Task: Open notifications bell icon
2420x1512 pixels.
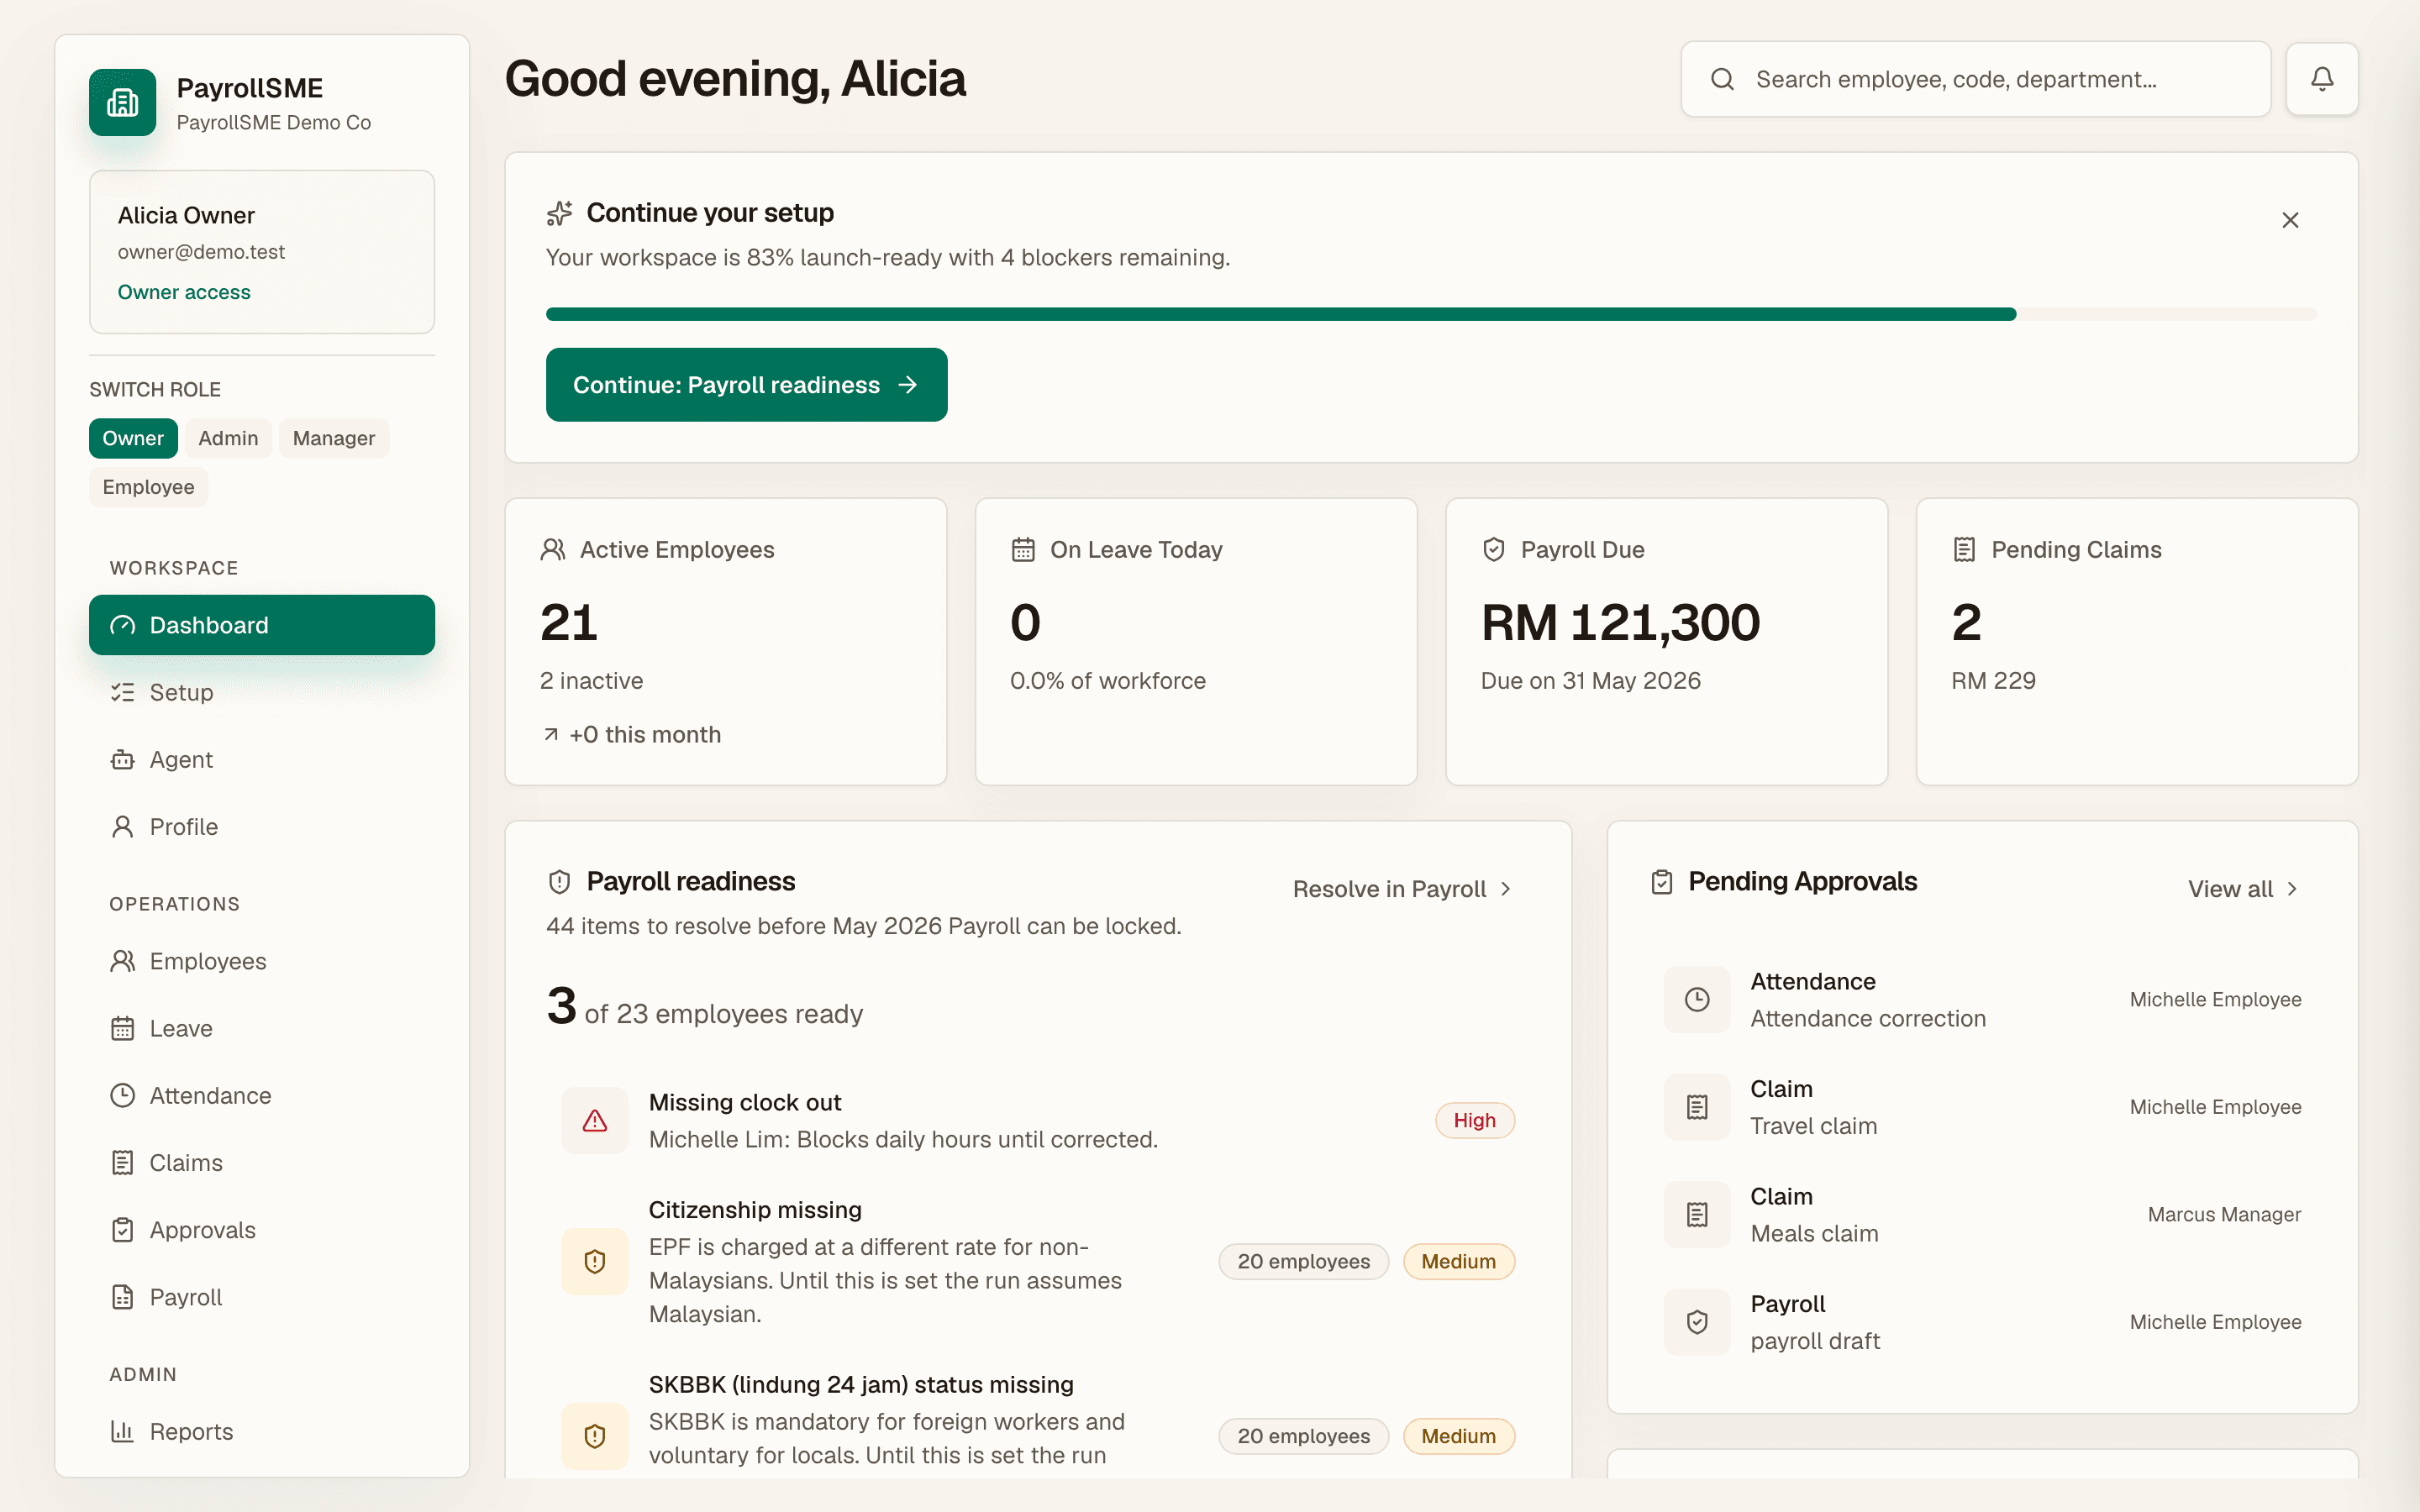Action: [2322, 79]
